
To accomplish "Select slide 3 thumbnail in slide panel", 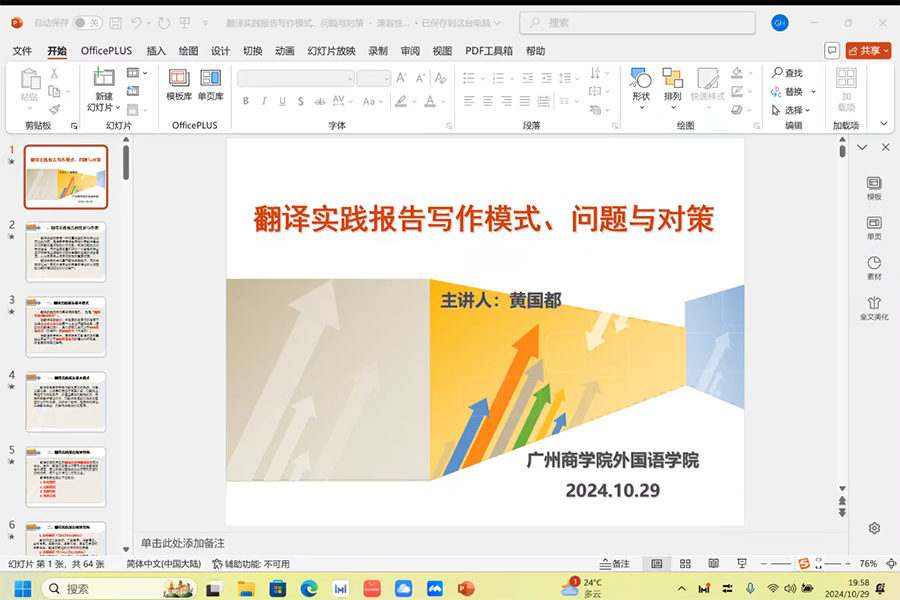I will 66,327.
